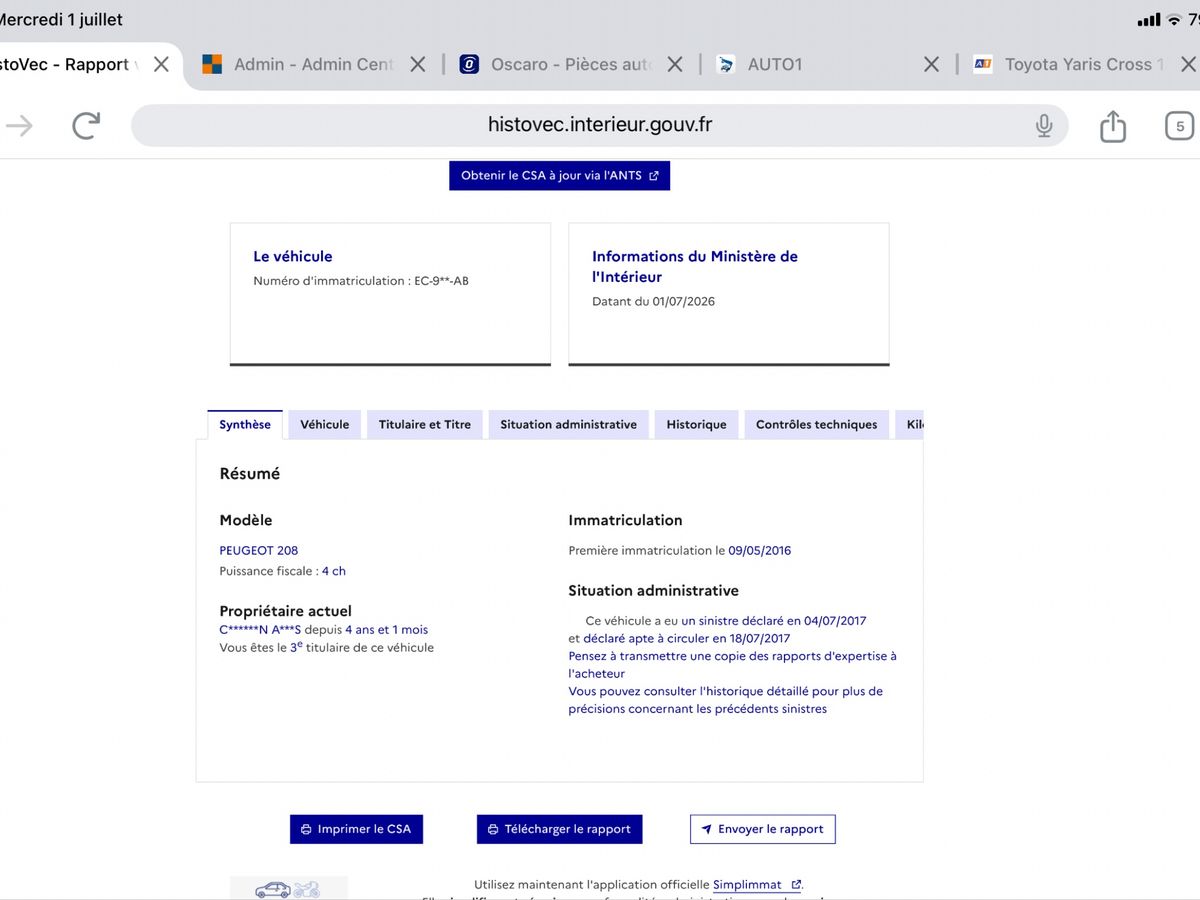Close the Admin Center tab

(418, 64)
